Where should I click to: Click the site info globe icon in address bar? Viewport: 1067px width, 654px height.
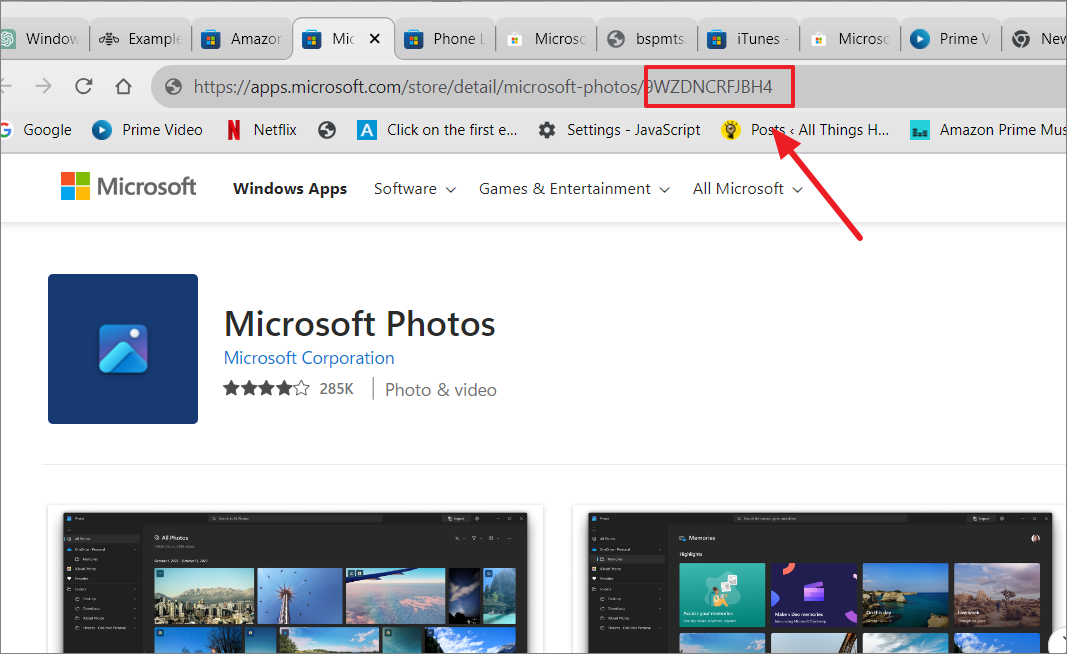pyautogui.click(x=174, y=86)
